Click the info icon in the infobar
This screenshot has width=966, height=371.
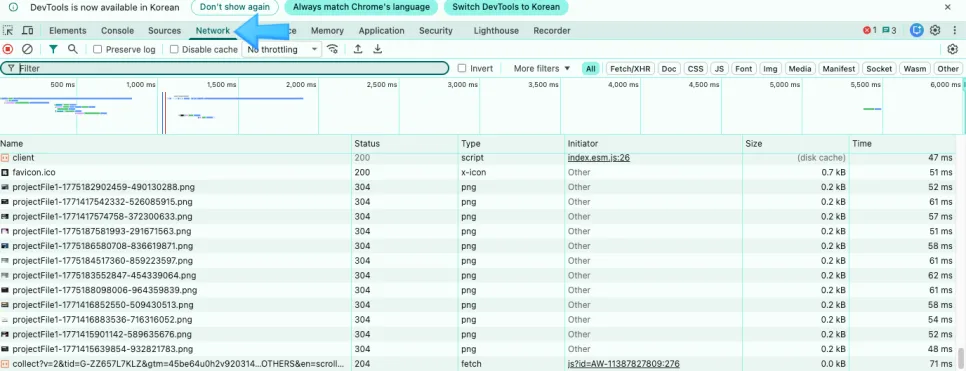point(14,7)
